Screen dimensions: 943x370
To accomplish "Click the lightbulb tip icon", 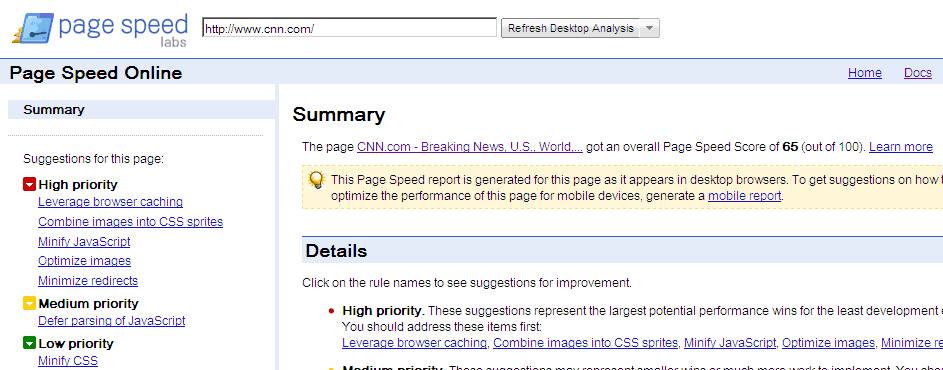I will point(316,180).
